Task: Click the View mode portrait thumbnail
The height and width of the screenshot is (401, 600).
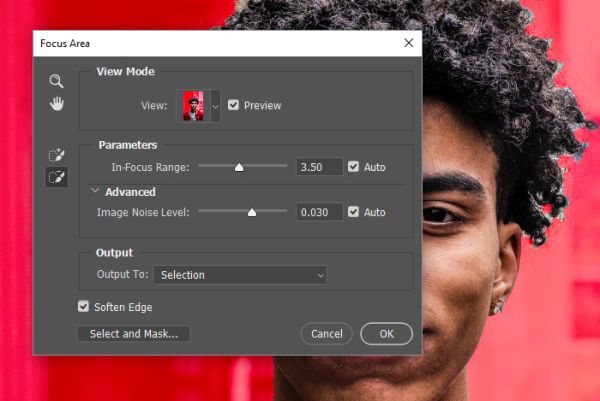Action: 193,106
